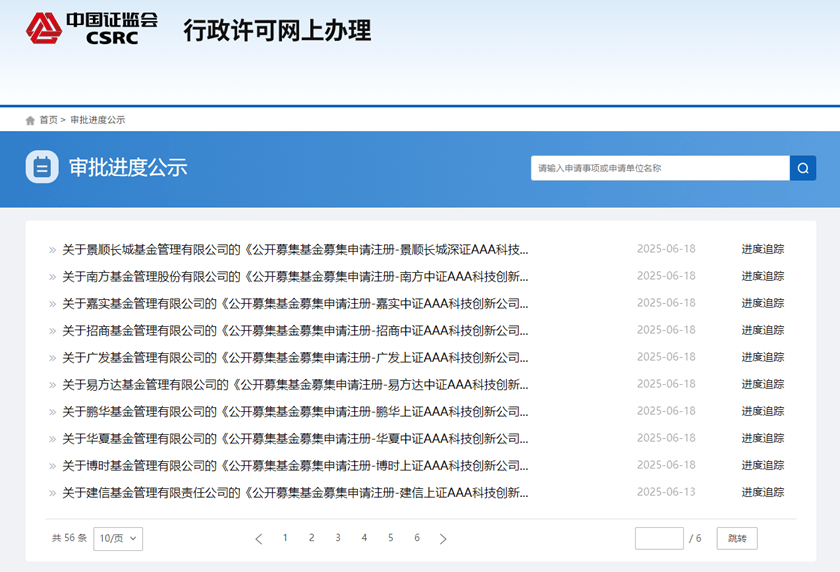Image resolution: width=840 pixels, height=572 pixels.
Task: Click 审批进度公示 breadcrumb text
Action: 98,120
